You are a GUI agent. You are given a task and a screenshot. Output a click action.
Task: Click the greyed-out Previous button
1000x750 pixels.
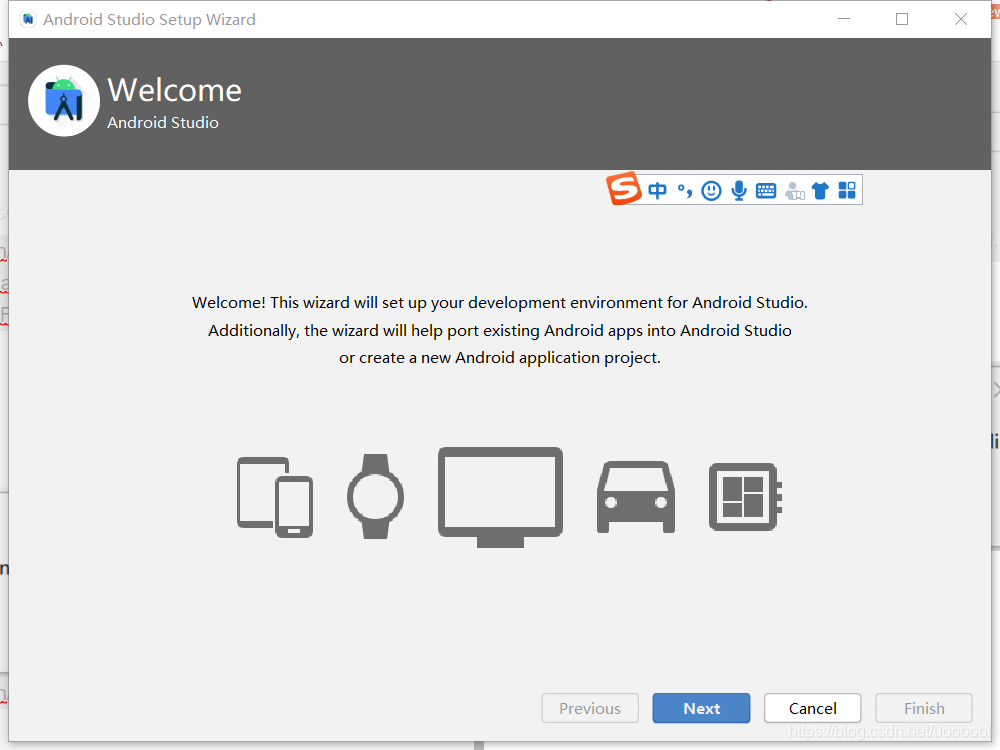[x=590, y=708]
